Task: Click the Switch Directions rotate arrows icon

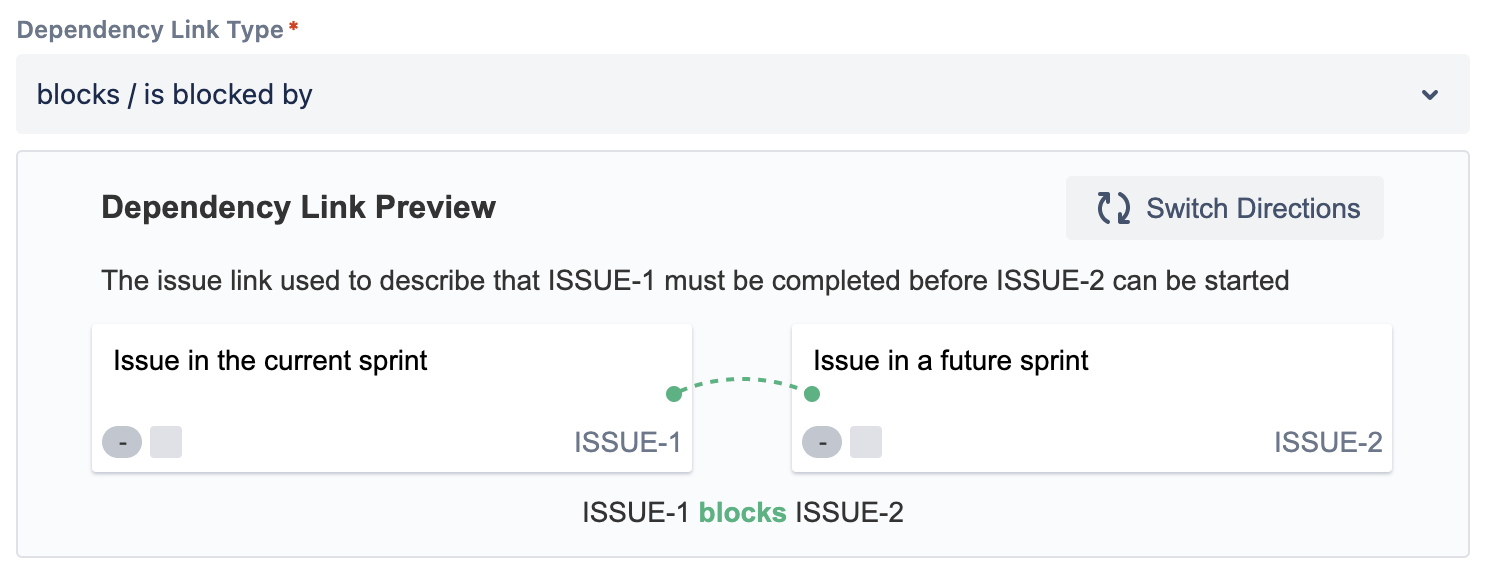Action: pyautogui.click(x=1113, y=208)
